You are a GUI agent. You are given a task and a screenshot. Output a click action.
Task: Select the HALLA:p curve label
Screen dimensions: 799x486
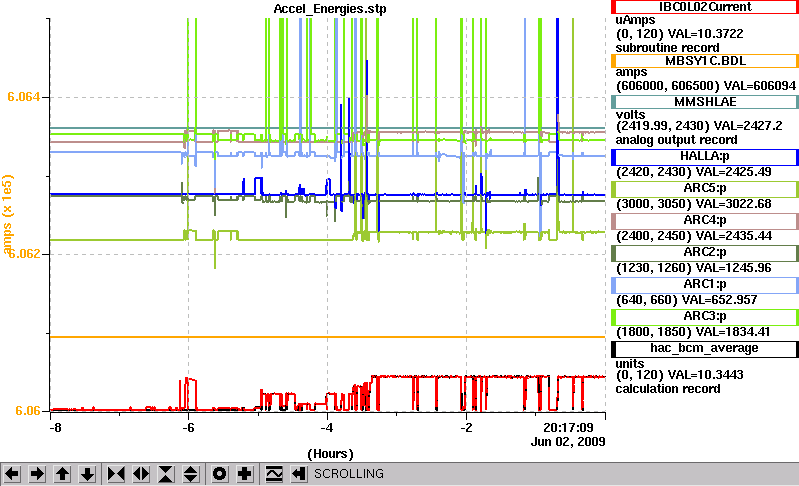pyautogui.click(x=705, y=156)
